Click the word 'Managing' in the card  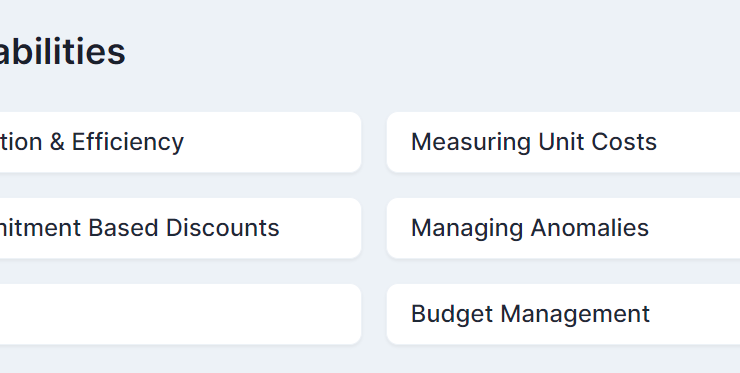pyautogui.click(x=467, y=228)
